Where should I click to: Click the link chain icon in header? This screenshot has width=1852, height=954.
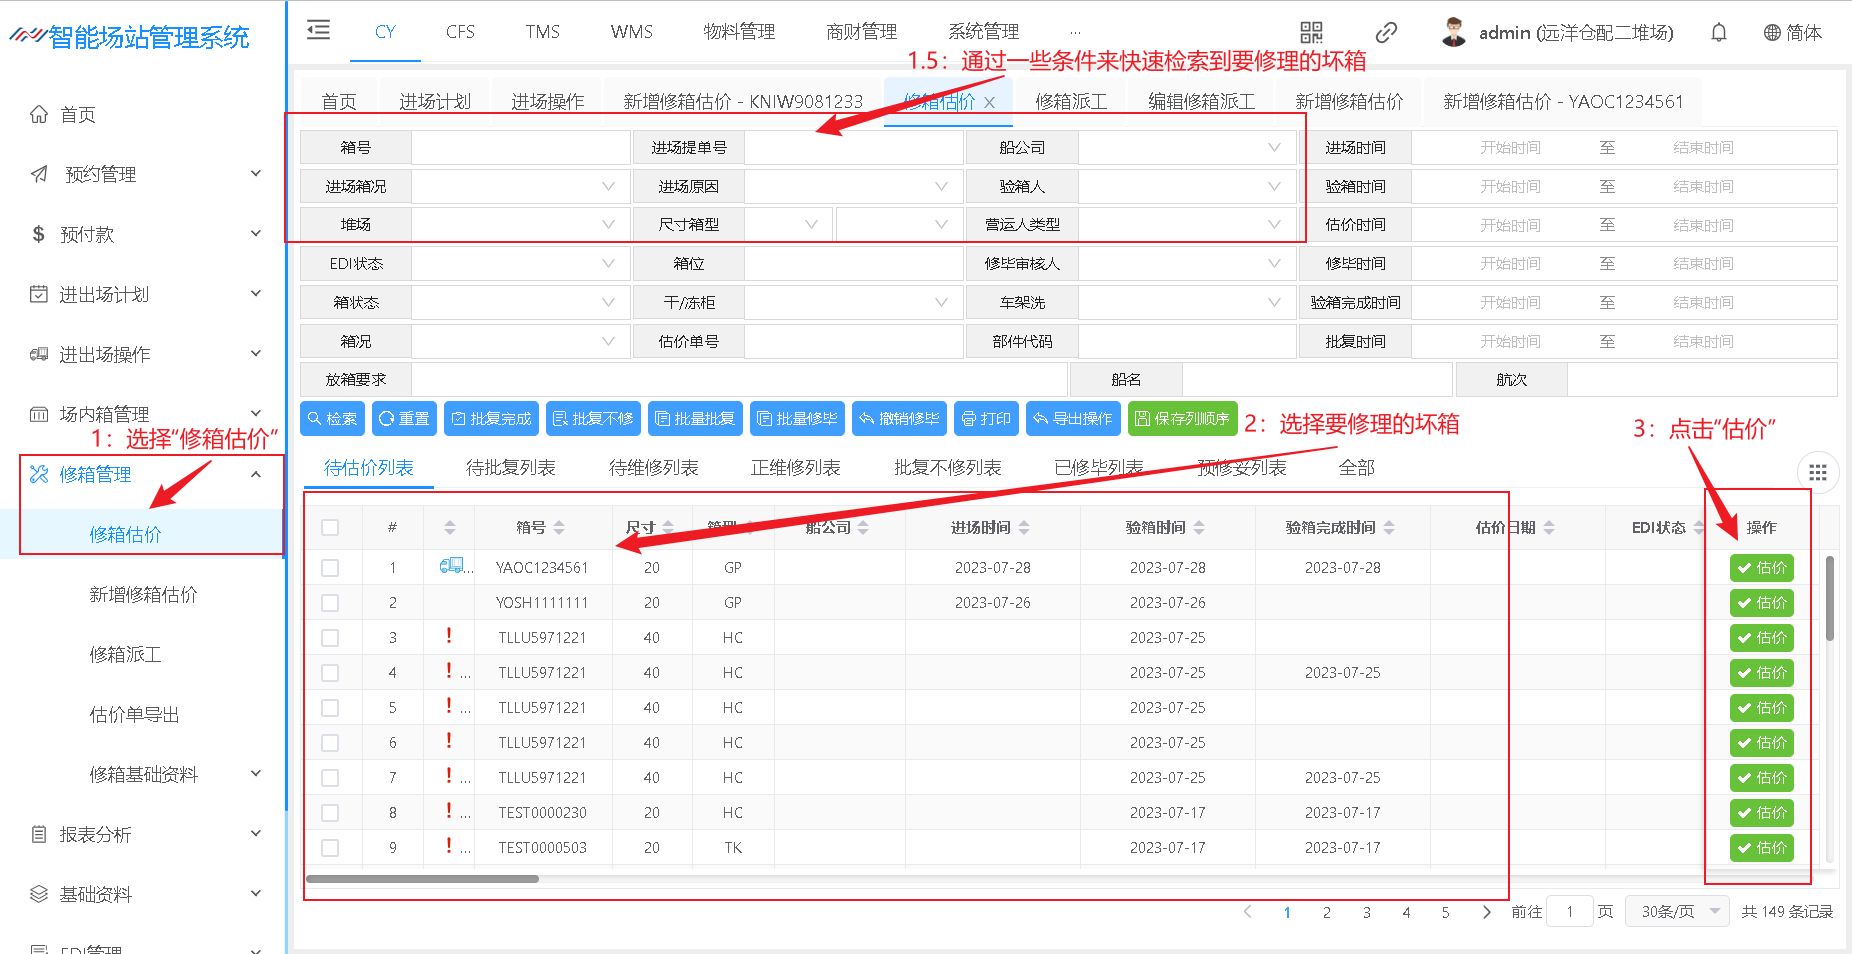point(1386,33)
